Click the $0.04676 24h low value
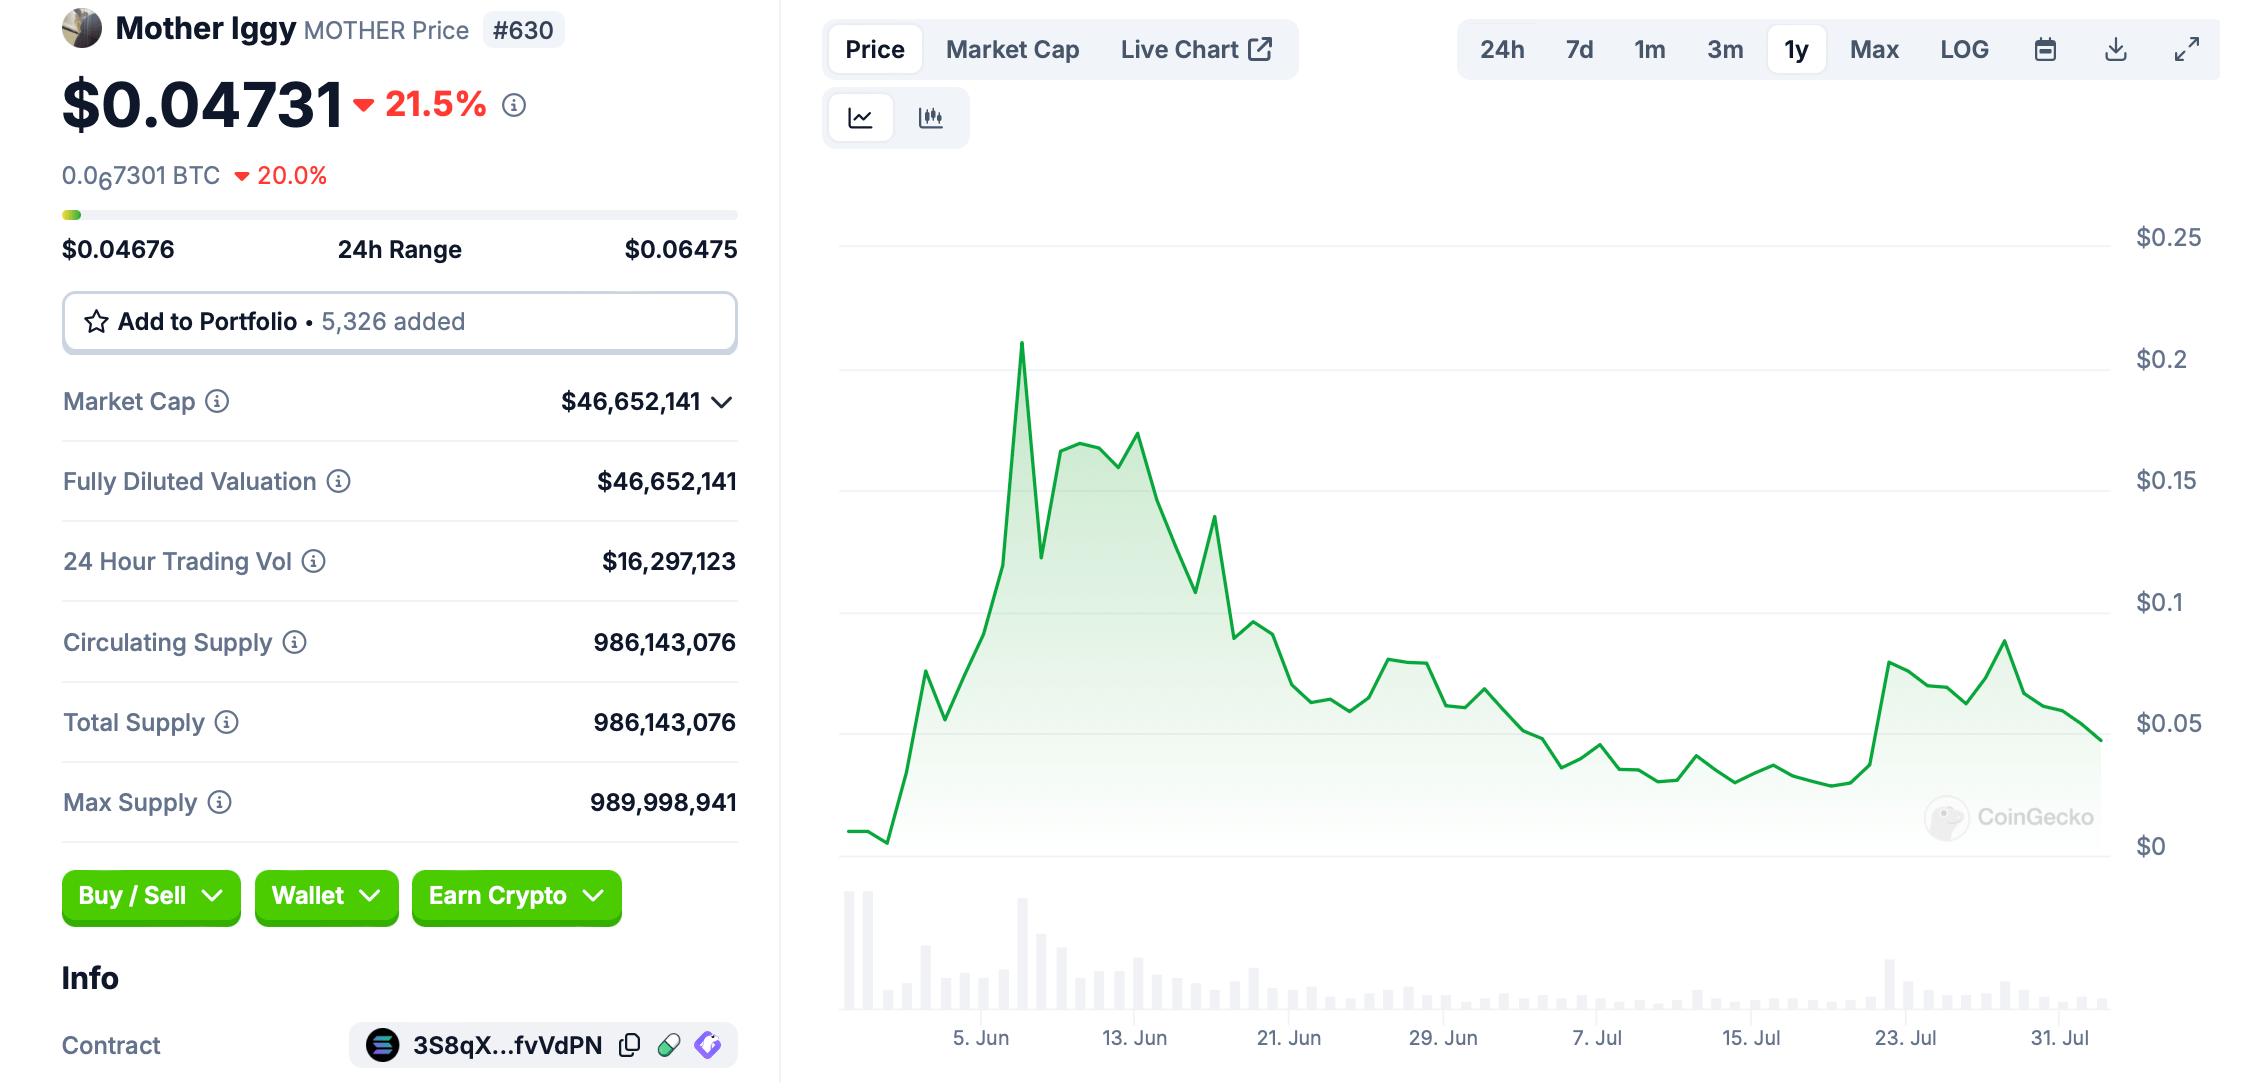 point(118,249)
